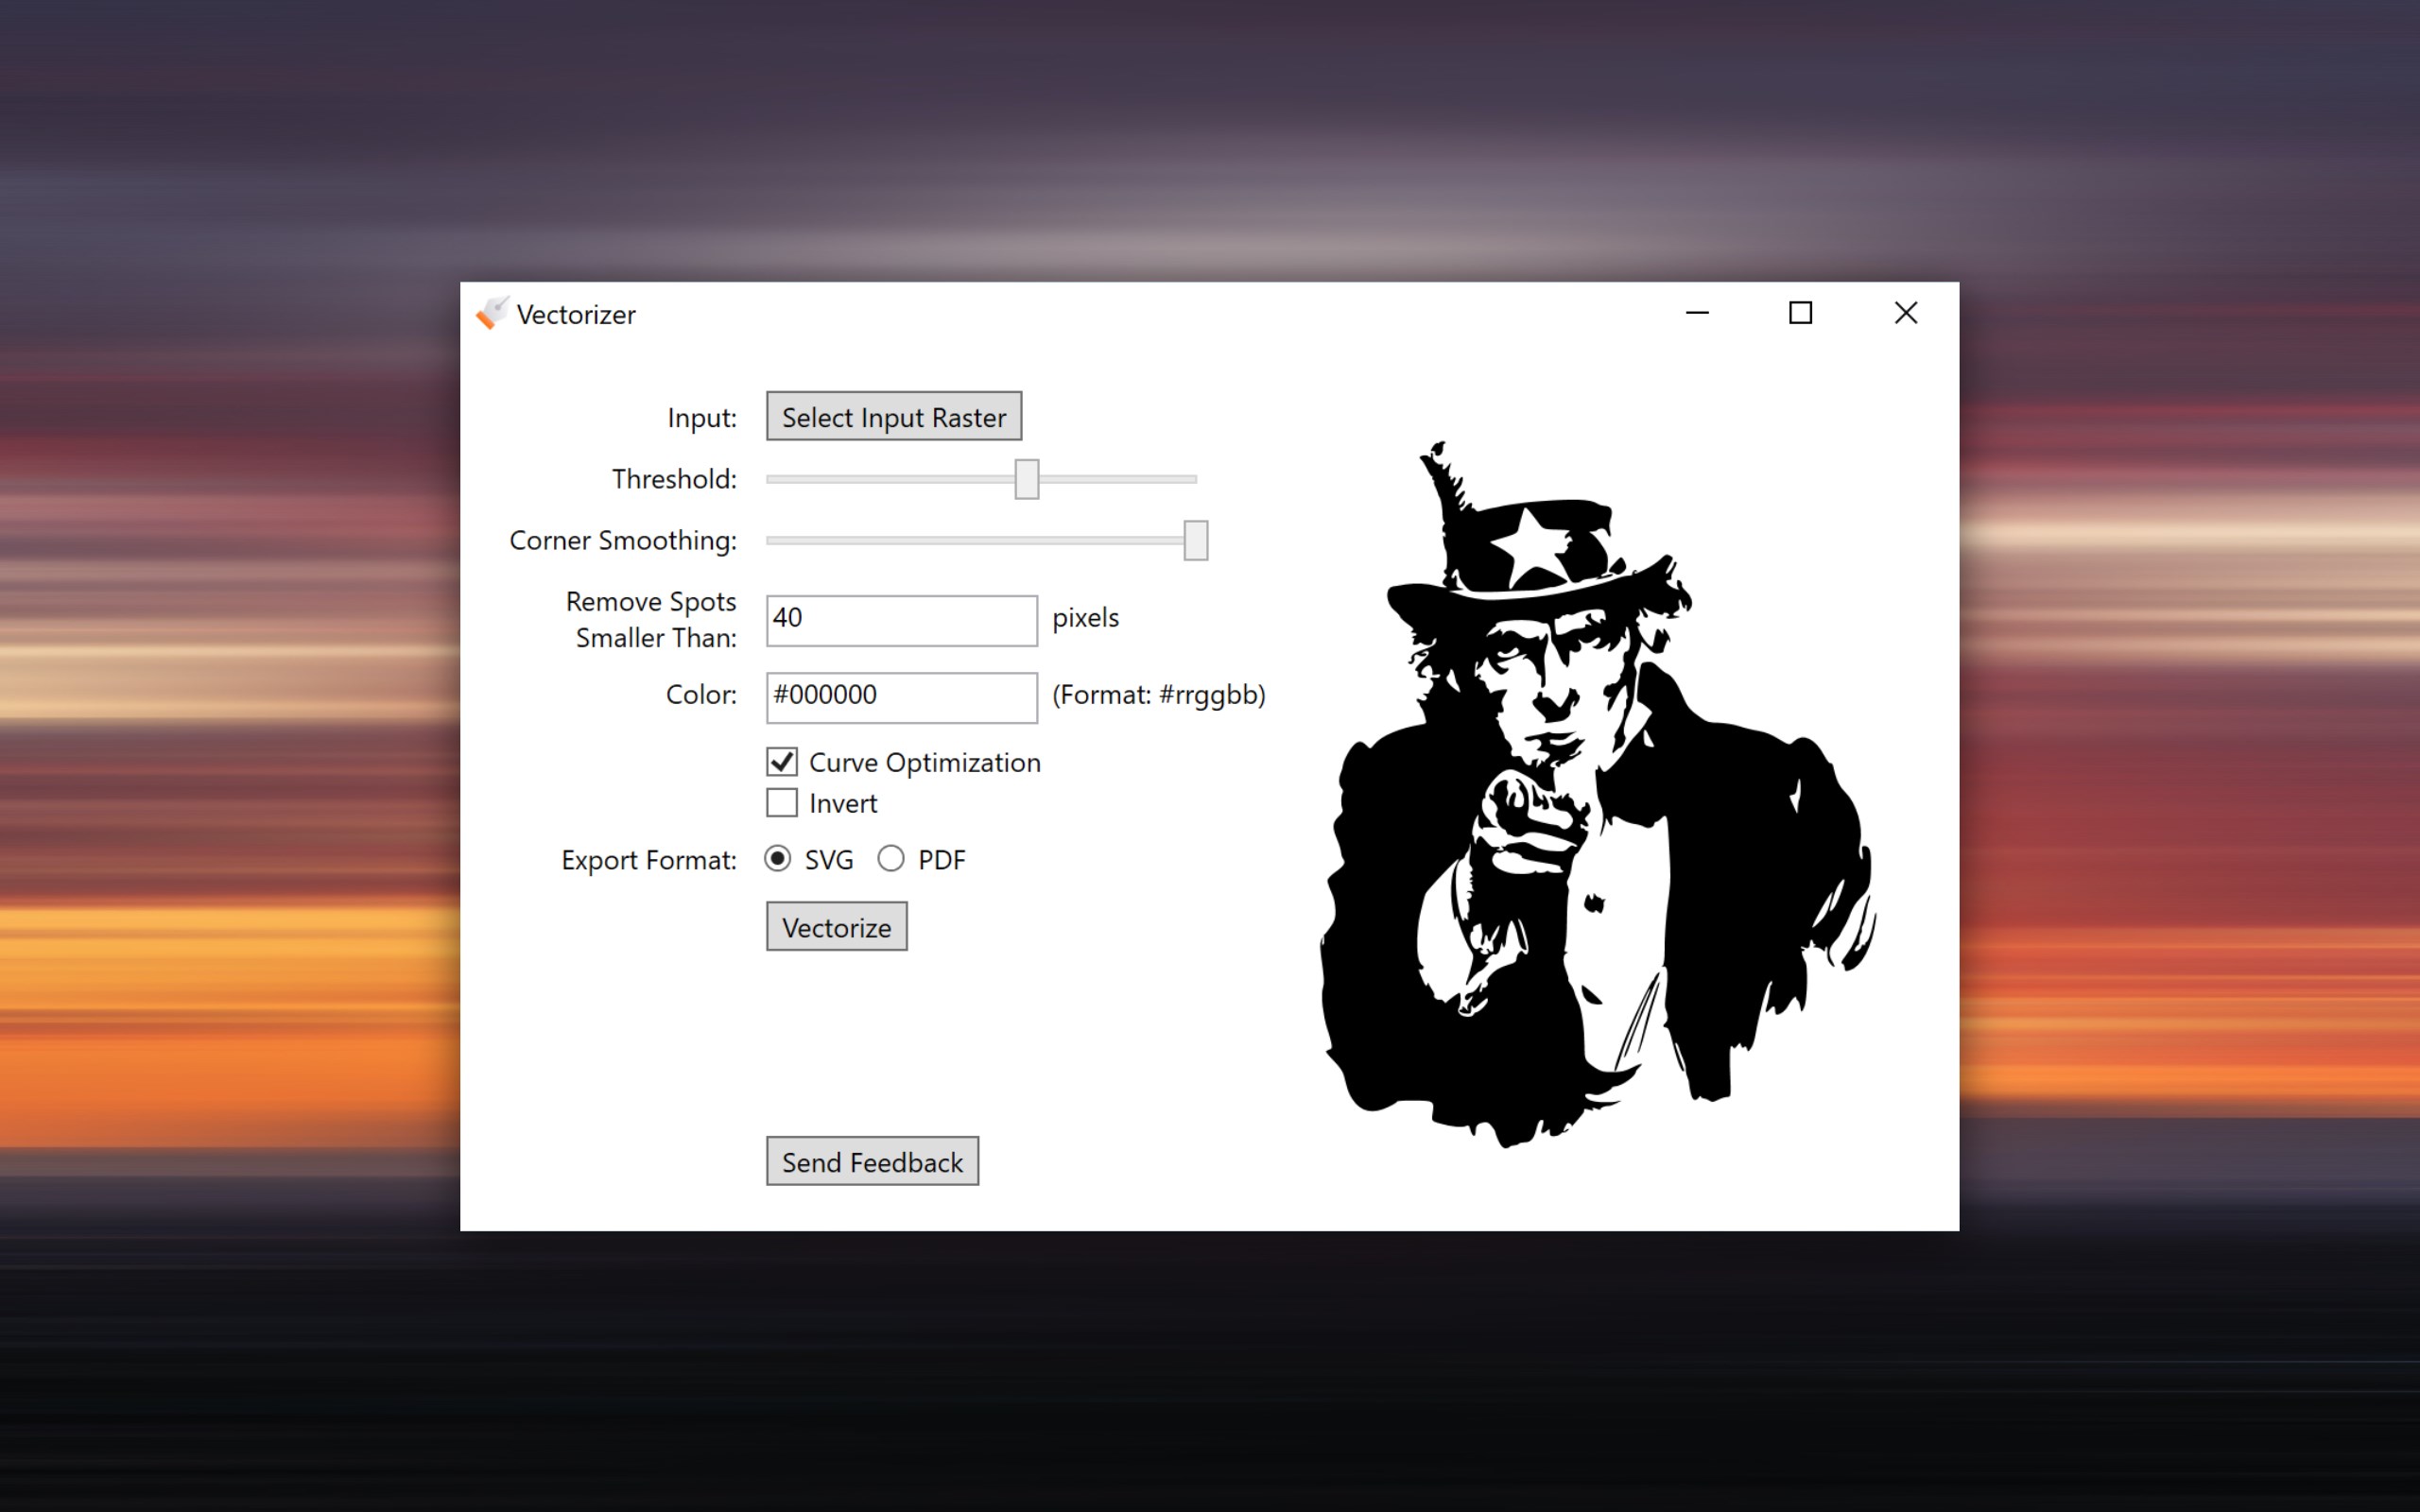Click the Threshold slider track left of the handle
This screenshot has width=2420, height=1512.
pos(890,479)
